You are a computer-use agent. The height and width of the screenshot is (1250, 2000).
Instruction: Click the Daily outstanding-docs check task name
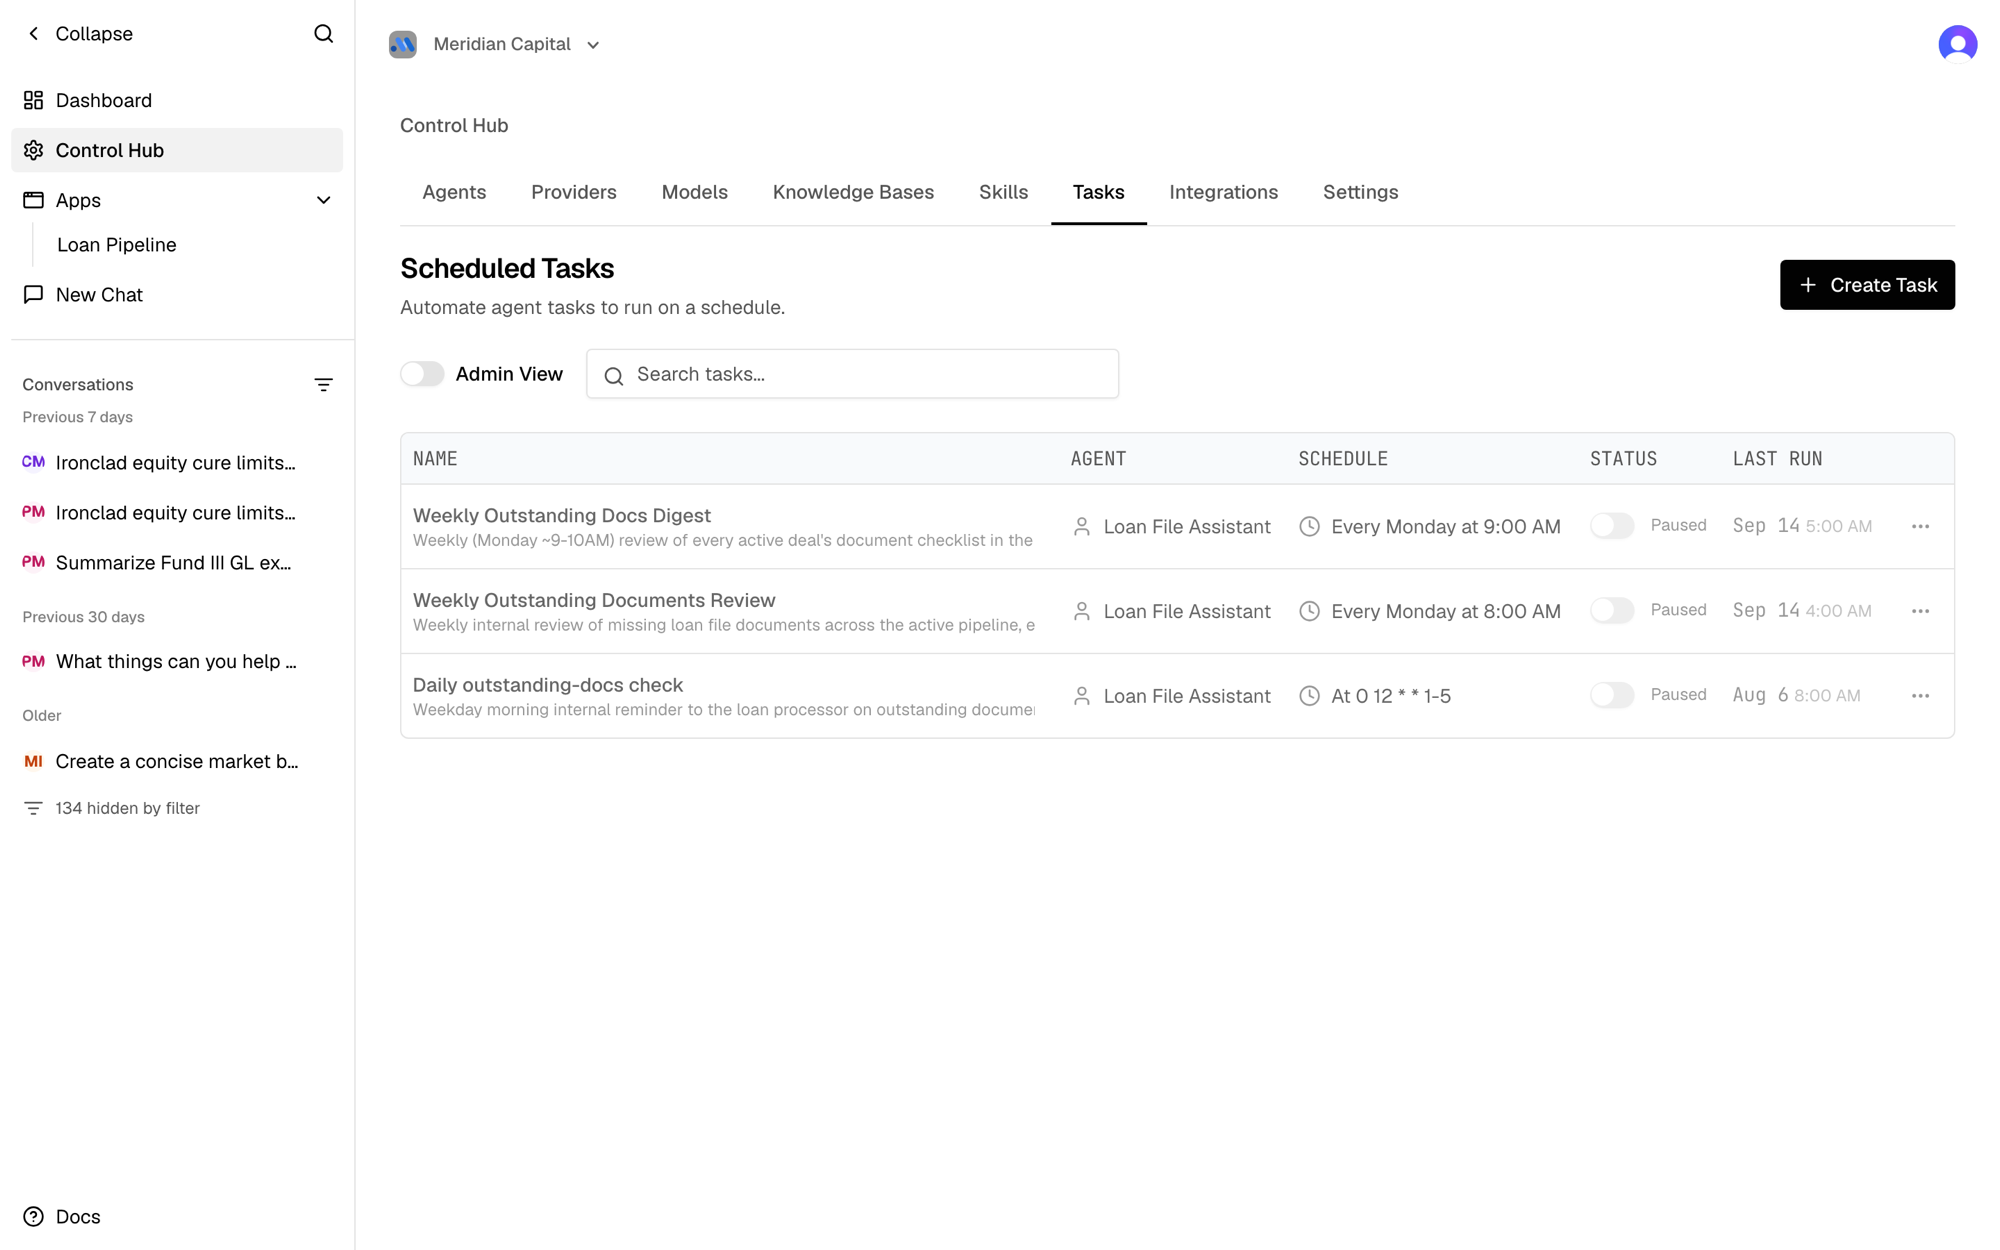pos(548,685)
